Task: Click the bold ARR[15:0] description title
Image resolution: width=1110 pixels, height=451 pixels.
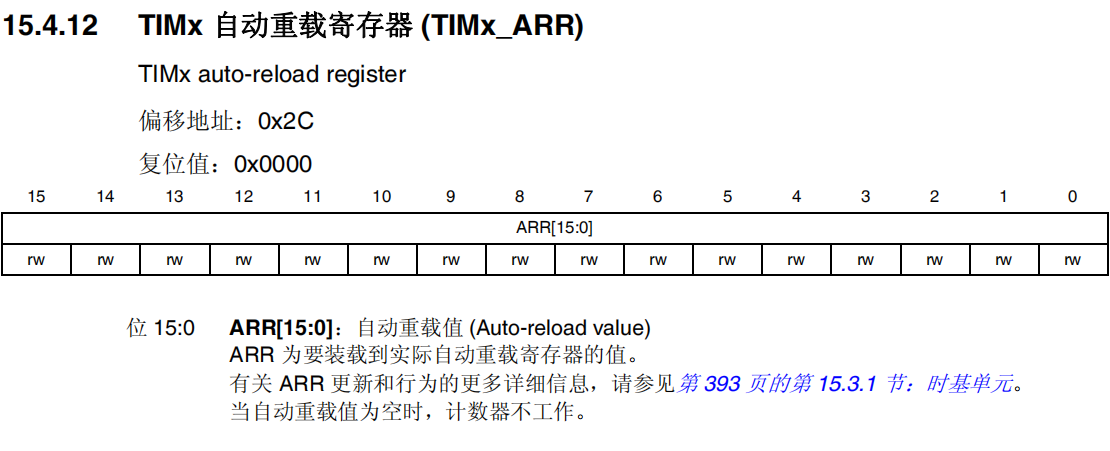Action: 280,329
